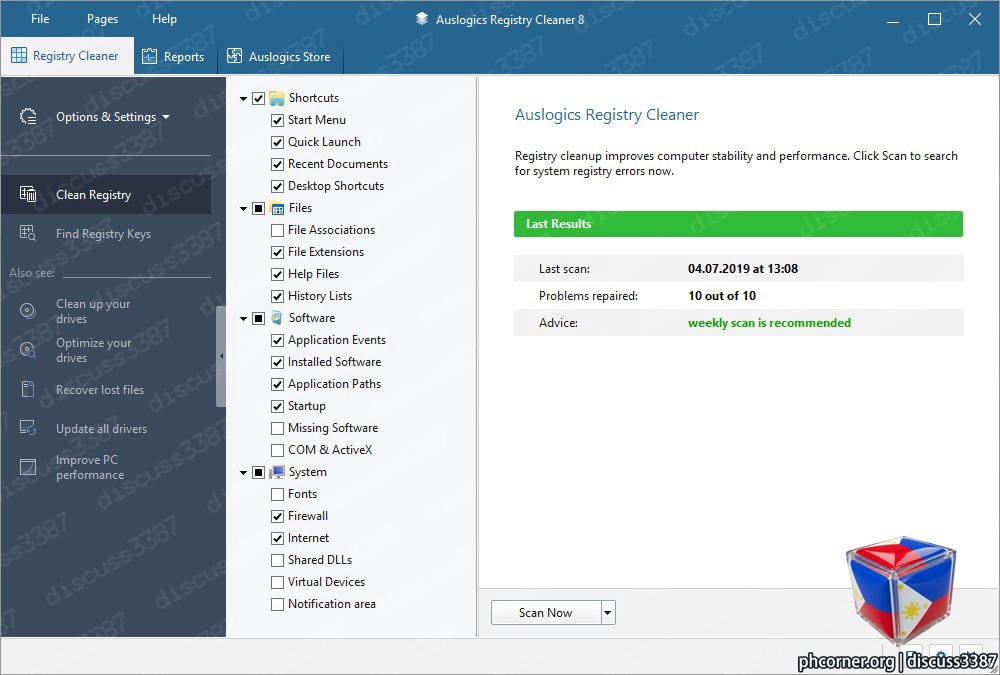This screenshot has height=675, width=1000.
Task: Open the File menu
Action: pyautogui.click(x=40, y=19)
